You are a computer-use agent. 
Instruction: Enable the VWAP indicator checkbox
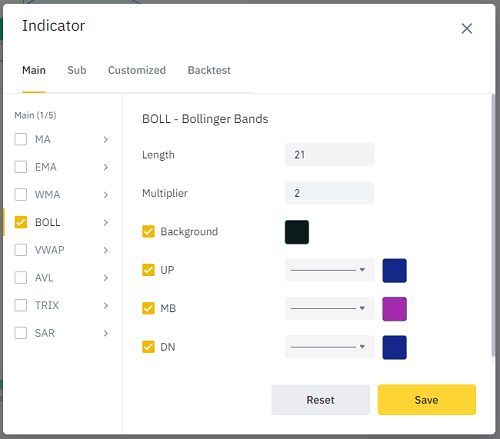pyautogui.click(x=21, y=250)
